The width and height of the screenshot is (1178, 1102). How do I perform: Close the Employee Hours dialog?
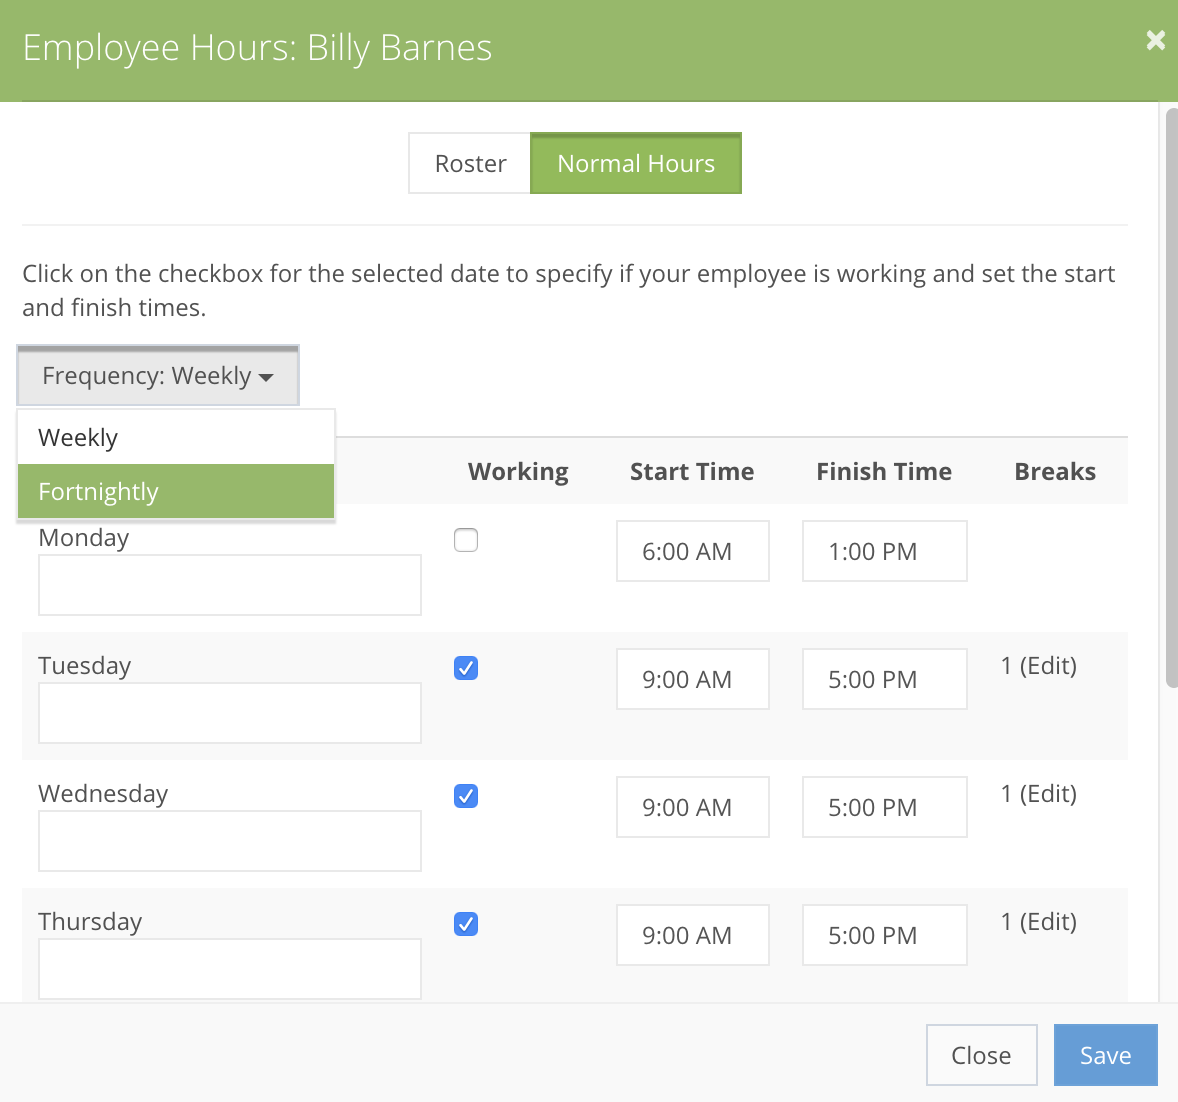[1155, 40]
